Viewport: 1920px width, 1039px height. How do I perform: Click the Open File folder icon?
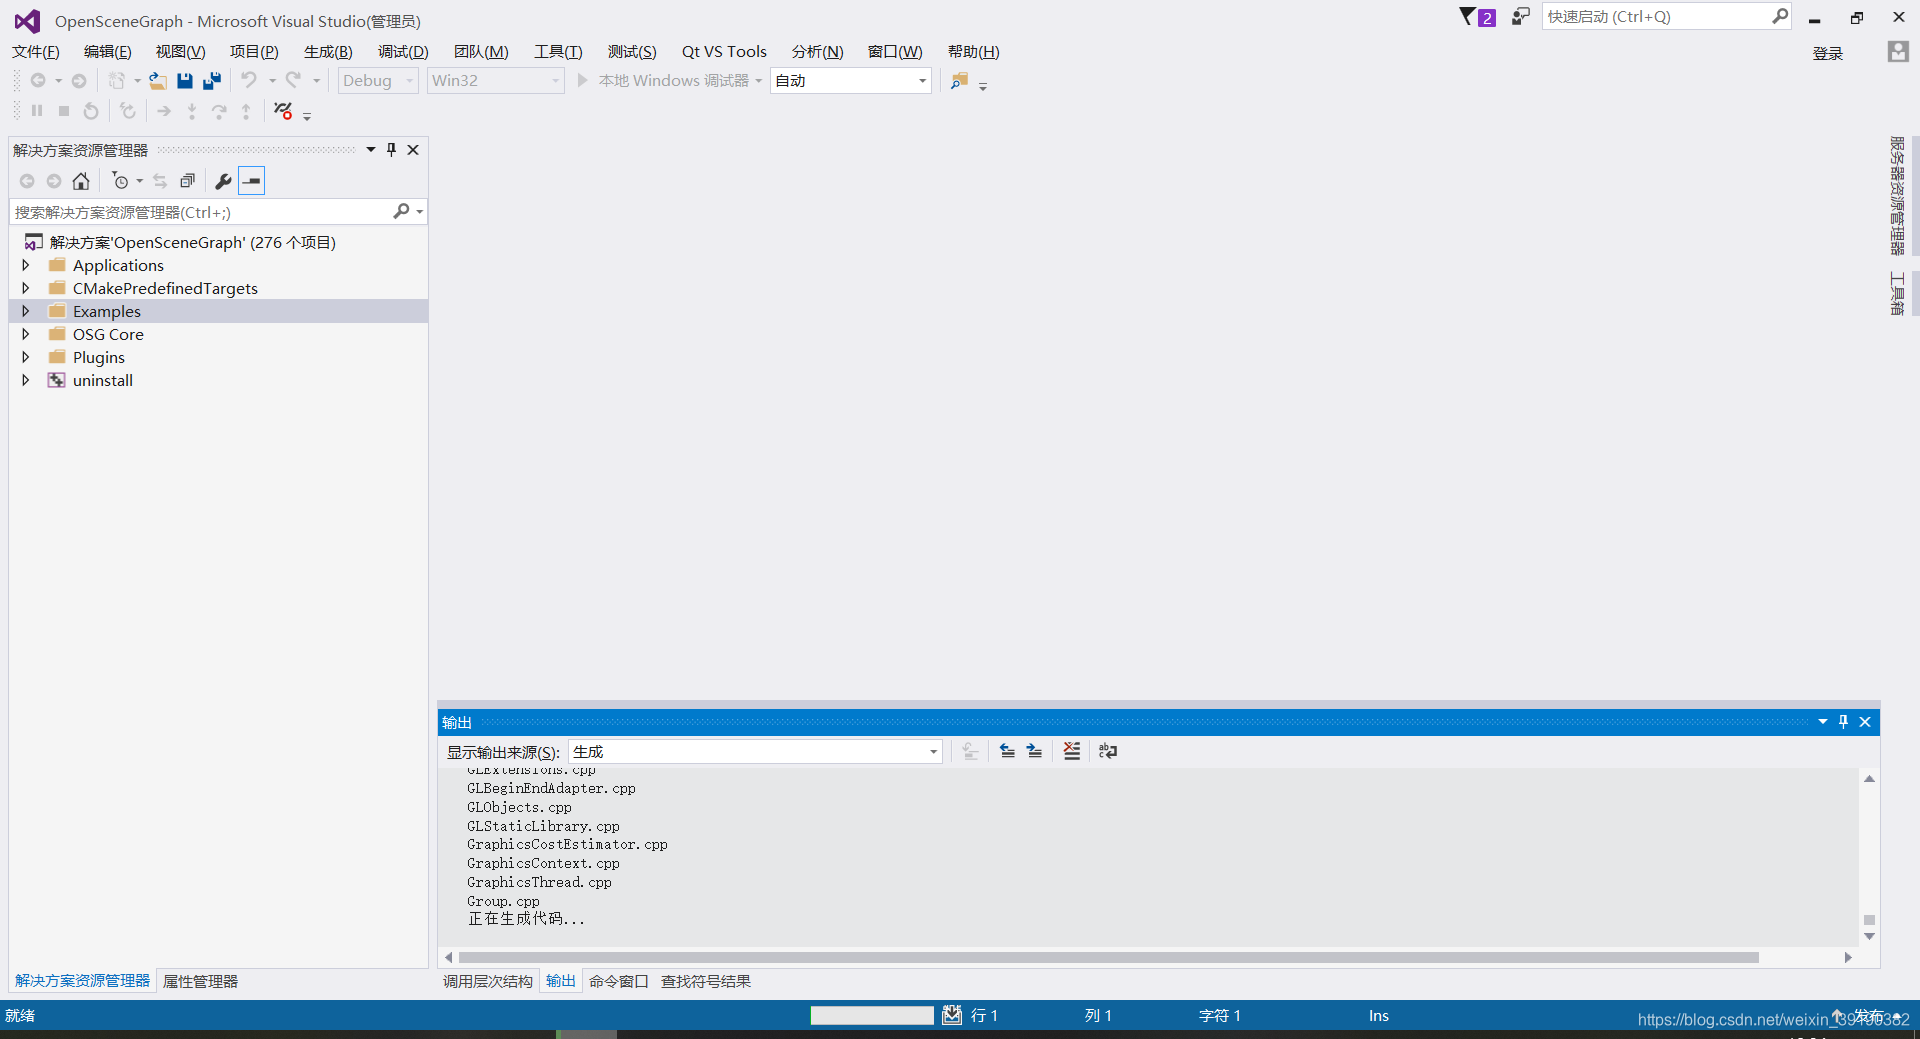click(x=158, y=81)
